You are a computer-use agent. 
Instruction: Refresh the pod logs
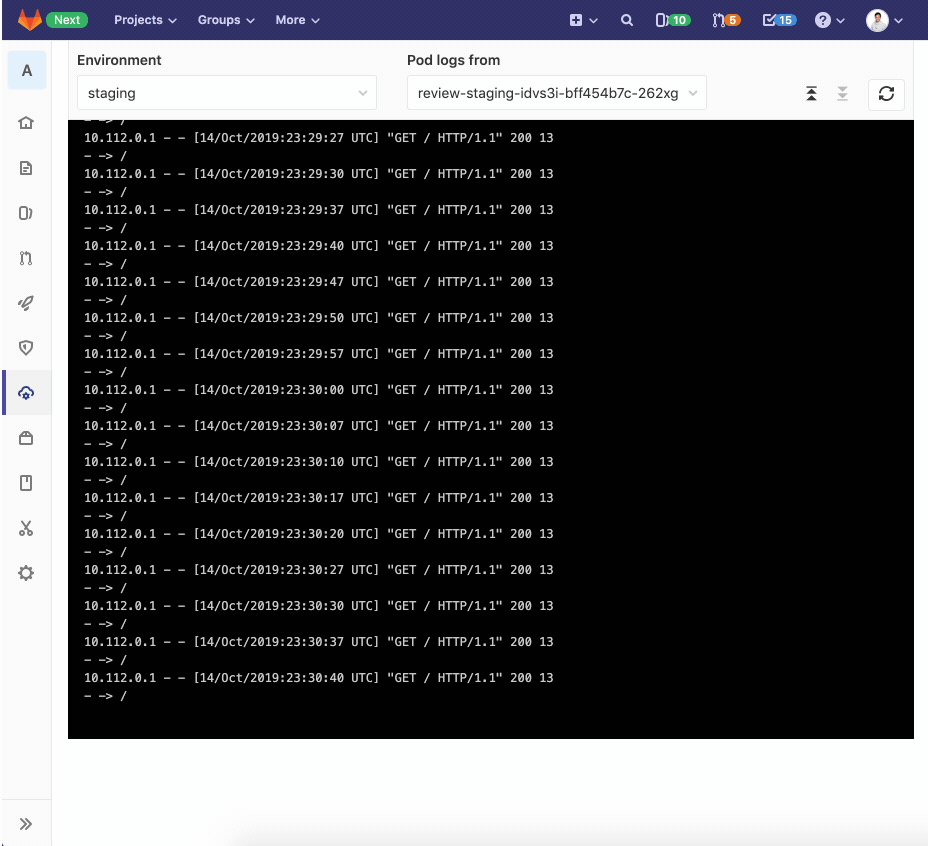click(886, 93)
